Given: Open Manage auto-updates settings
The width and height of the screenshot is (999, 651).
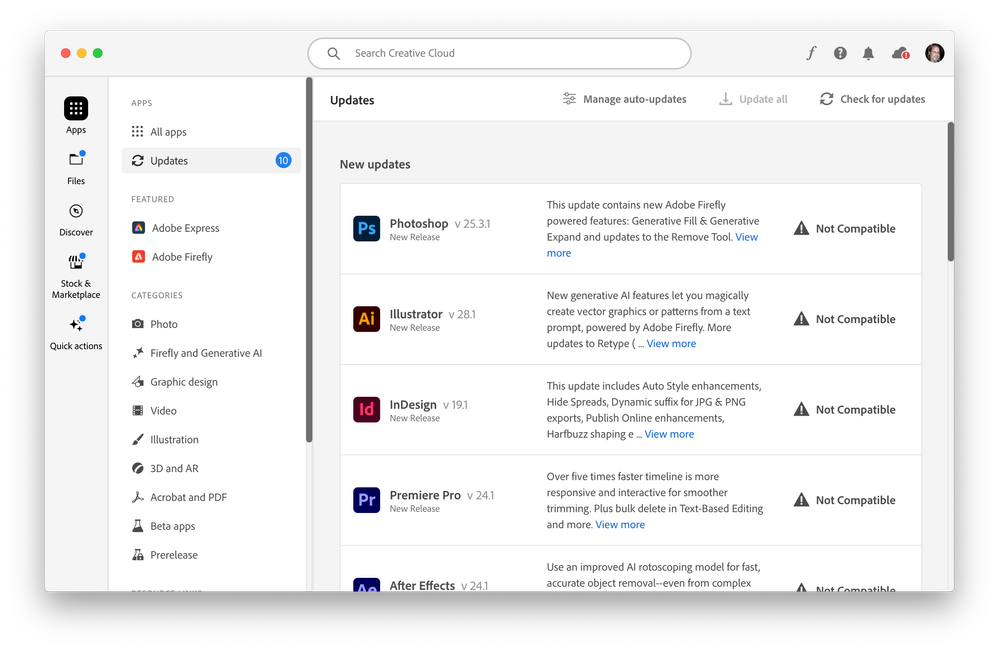Looking at the screenshot, I should (624, 99).
